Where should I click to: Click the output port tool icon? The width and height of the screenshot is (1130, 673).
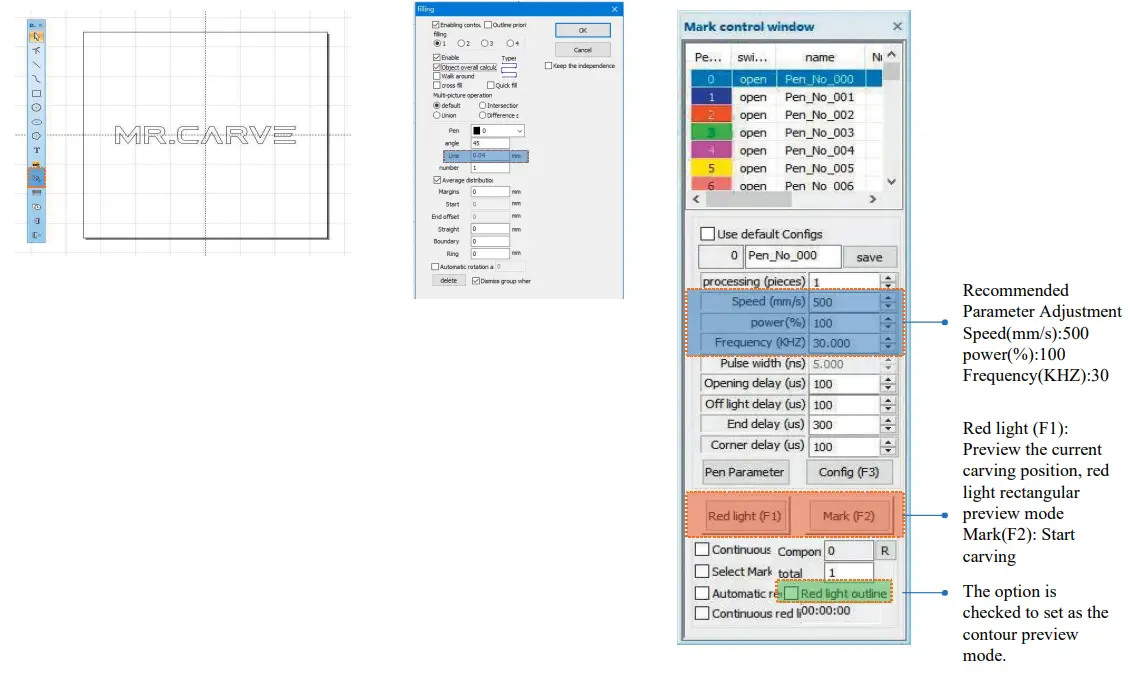(36, 235)
